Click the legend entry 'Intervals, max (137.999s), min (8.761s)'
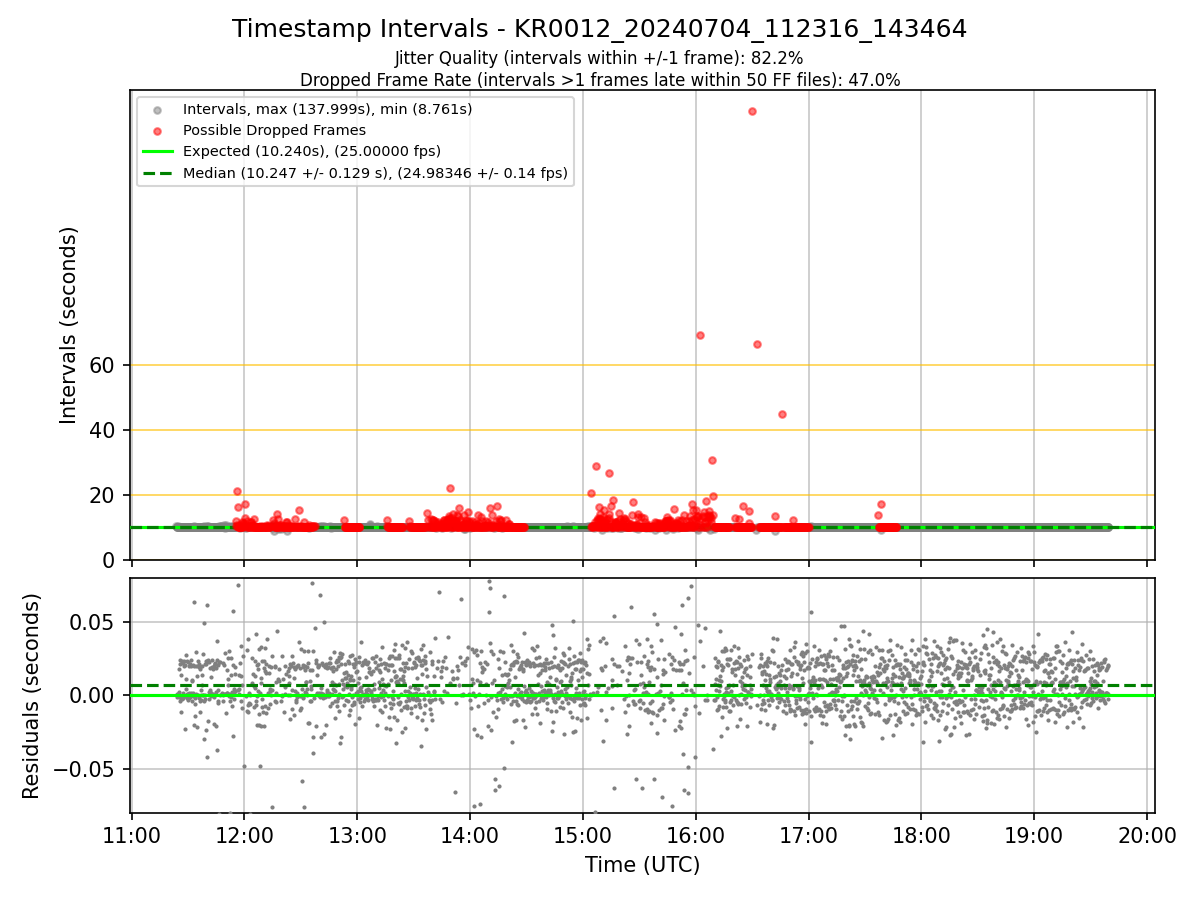This screenshot has width=1200, height=900. 327,108
